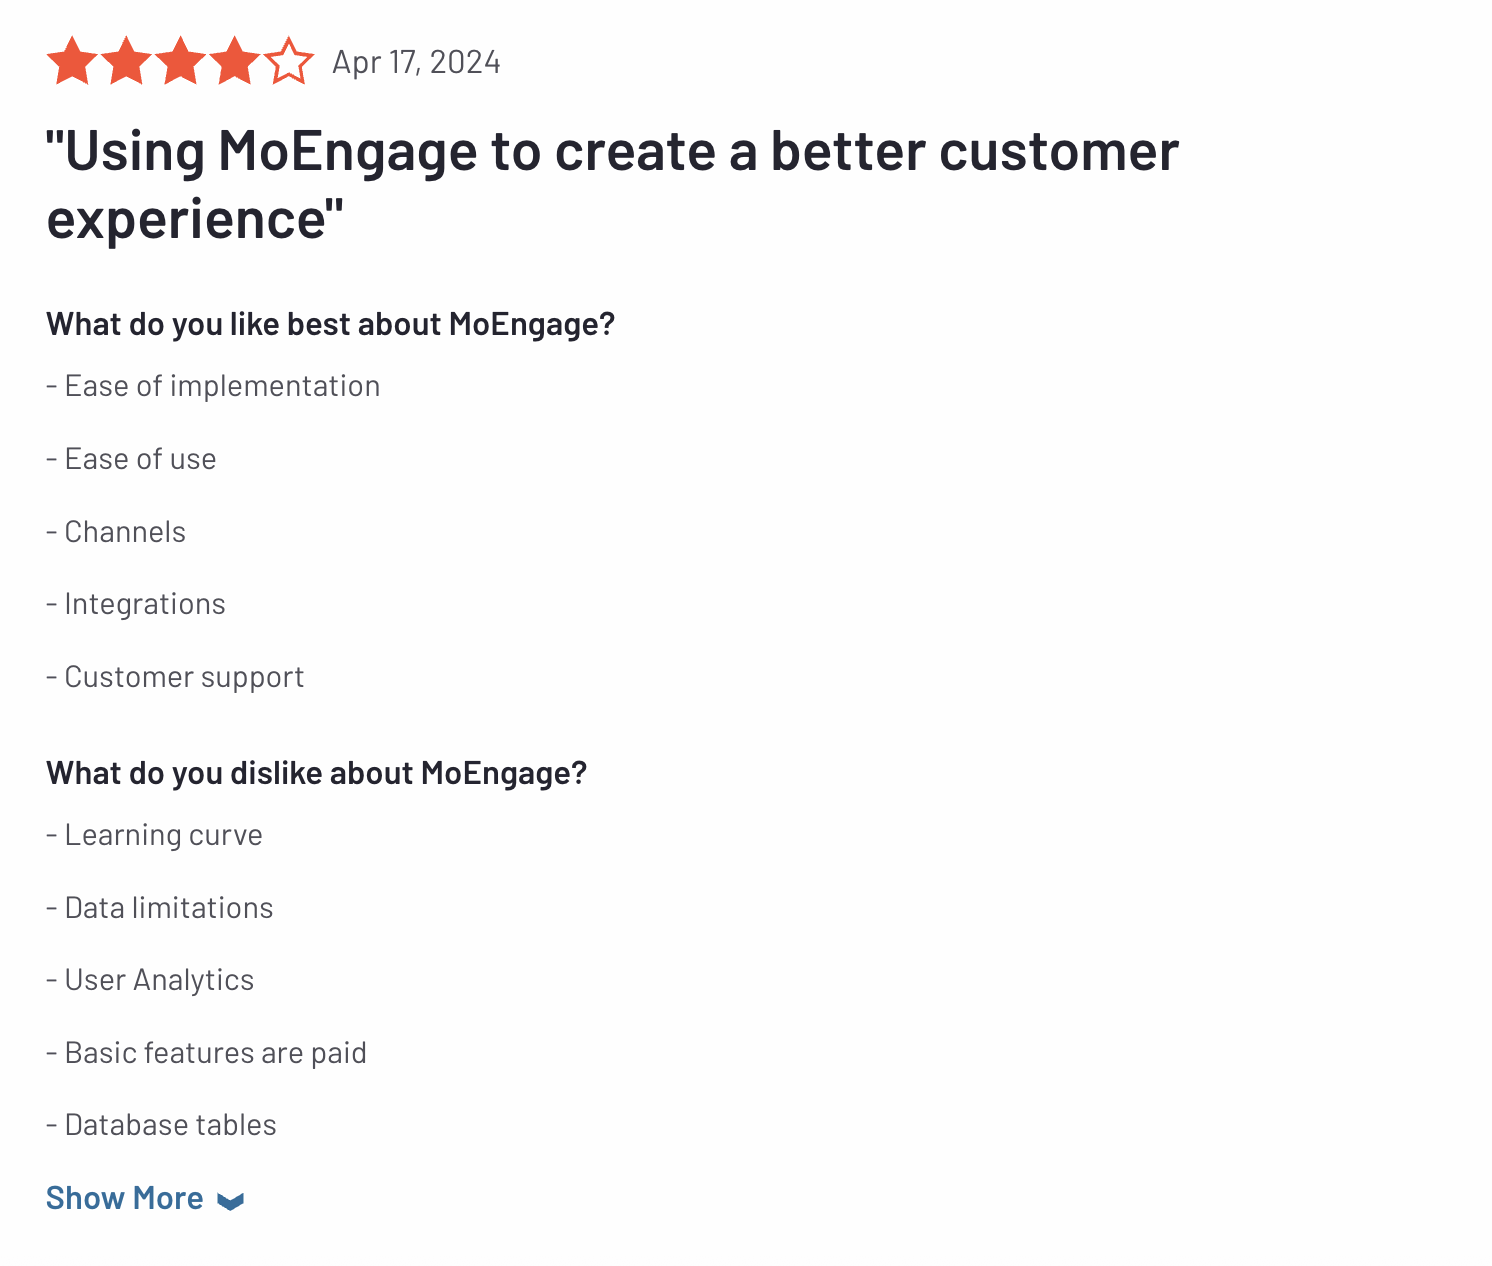Click the 'User Analytics' dislike item
The width and height of the screenshot is (1492, 1266).
pos(150,980)
